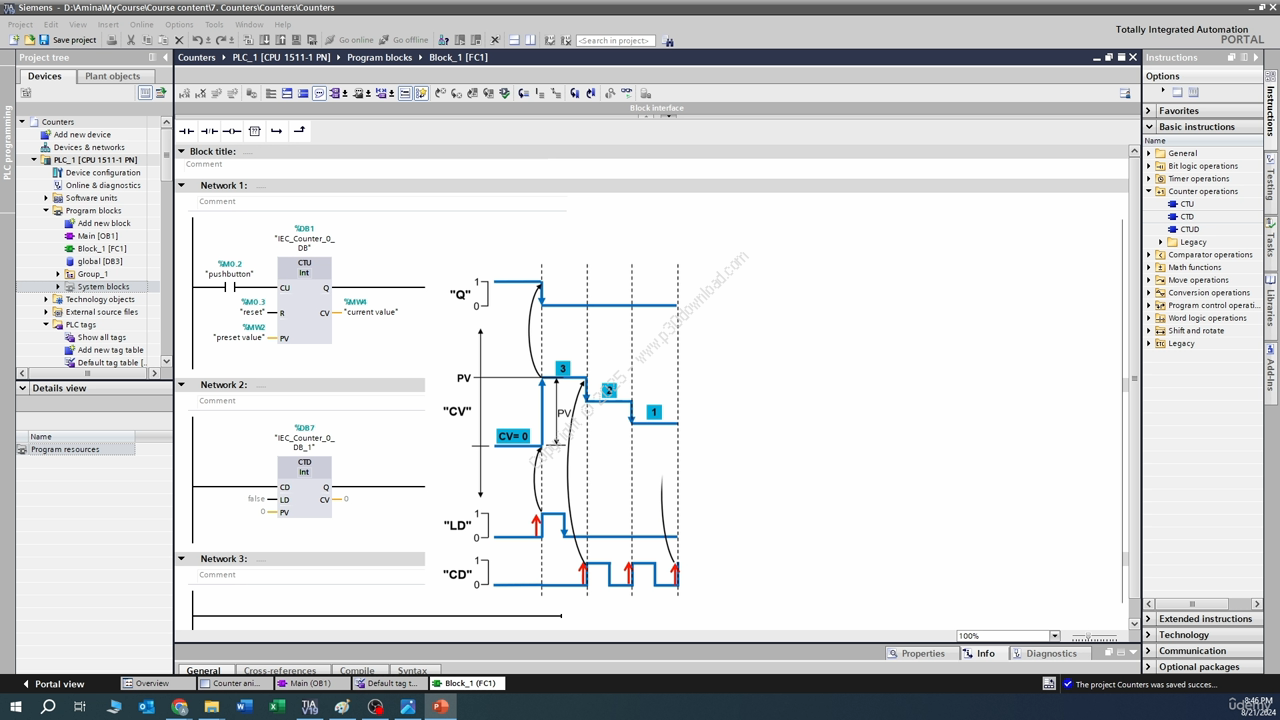Switch to Cross-references tab

280,670
